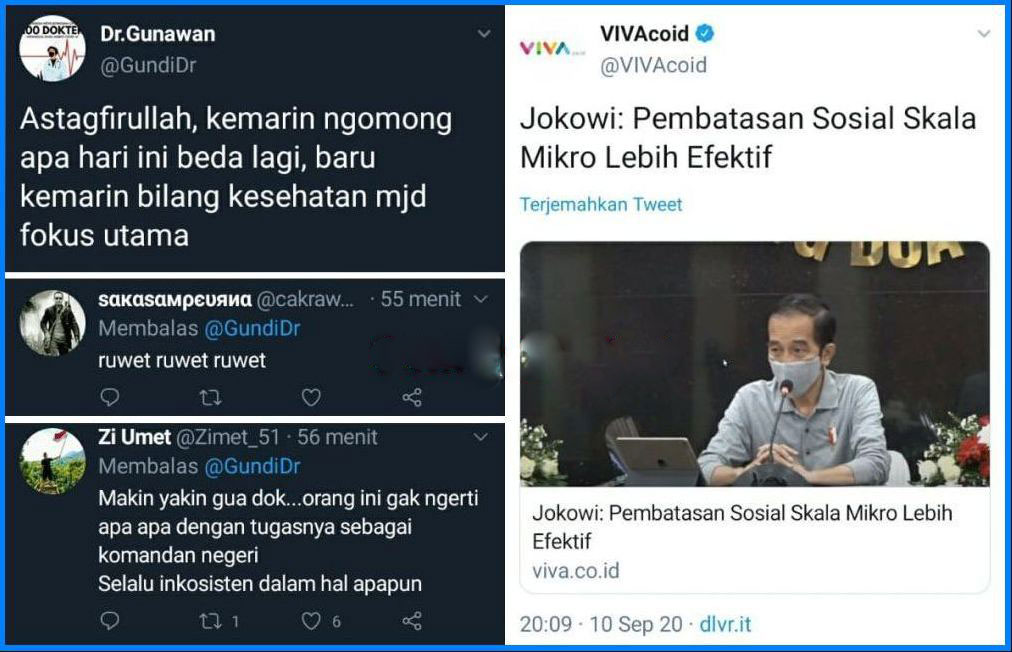This screenshot has width=1012, height=652.
Task: Like Zi Umet's reply
Action: tap(311, 621)
